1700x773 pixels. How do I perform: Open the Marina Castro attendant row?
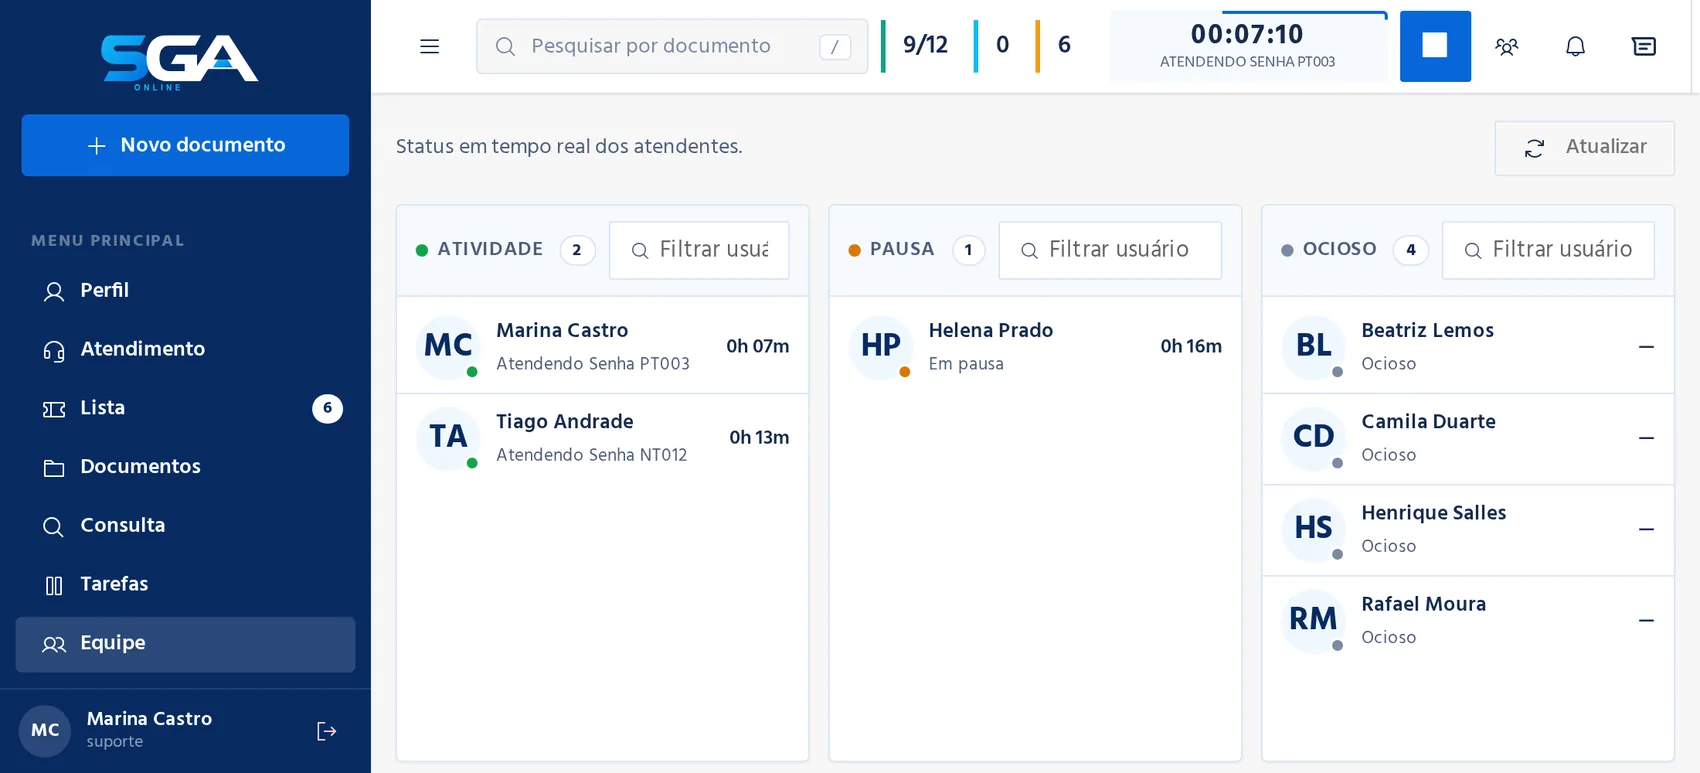(603, 346)
